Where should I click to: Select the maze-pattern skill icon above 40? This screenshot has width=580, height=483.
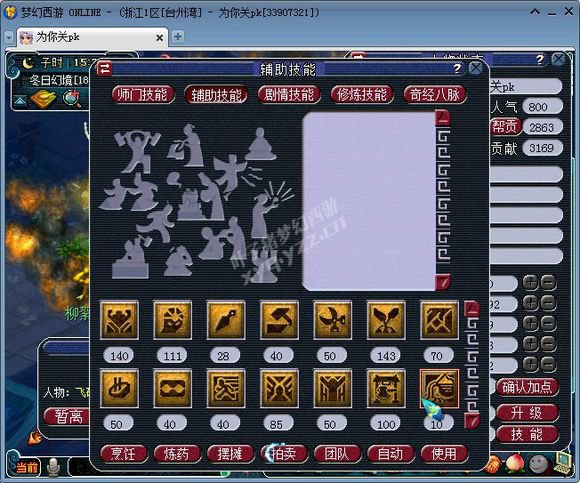click(x=226, y=388)
